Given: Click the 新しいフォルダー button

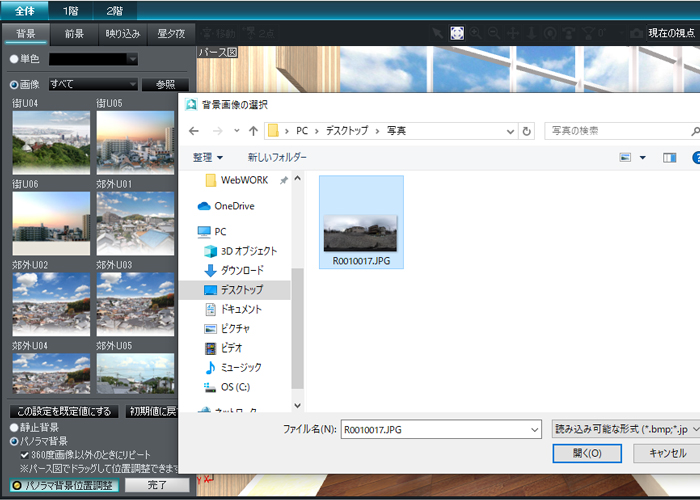Looking at the screenshot, I should tap(277, 157).
